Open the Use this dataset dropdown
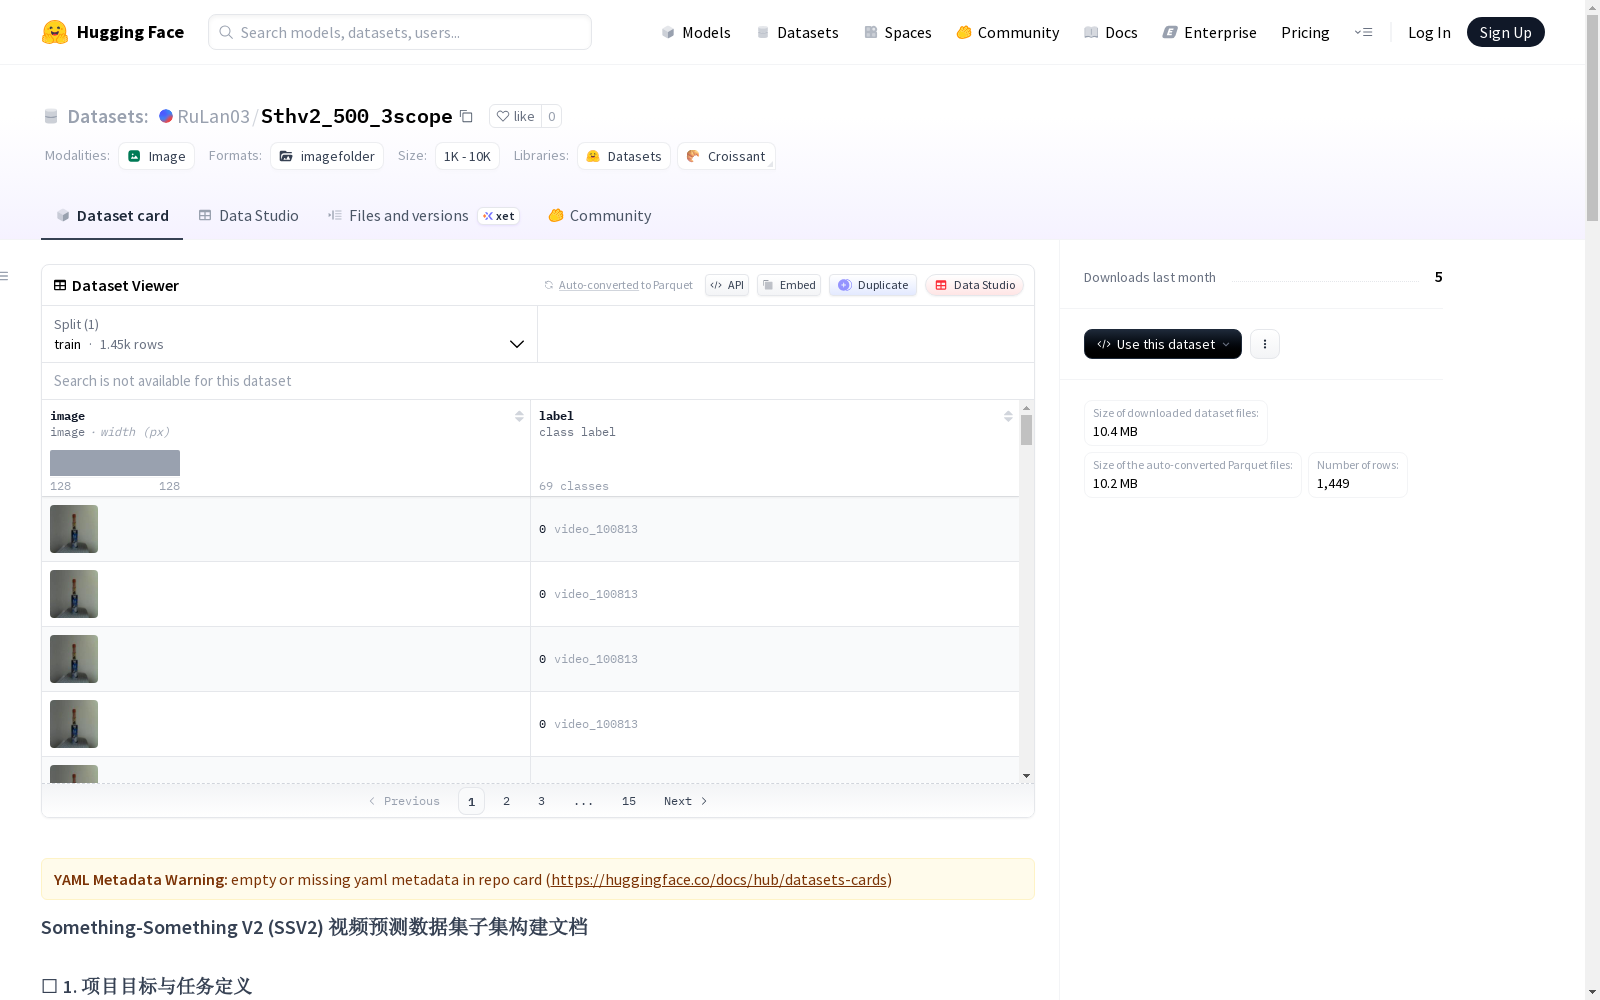 pos(1163,344)
